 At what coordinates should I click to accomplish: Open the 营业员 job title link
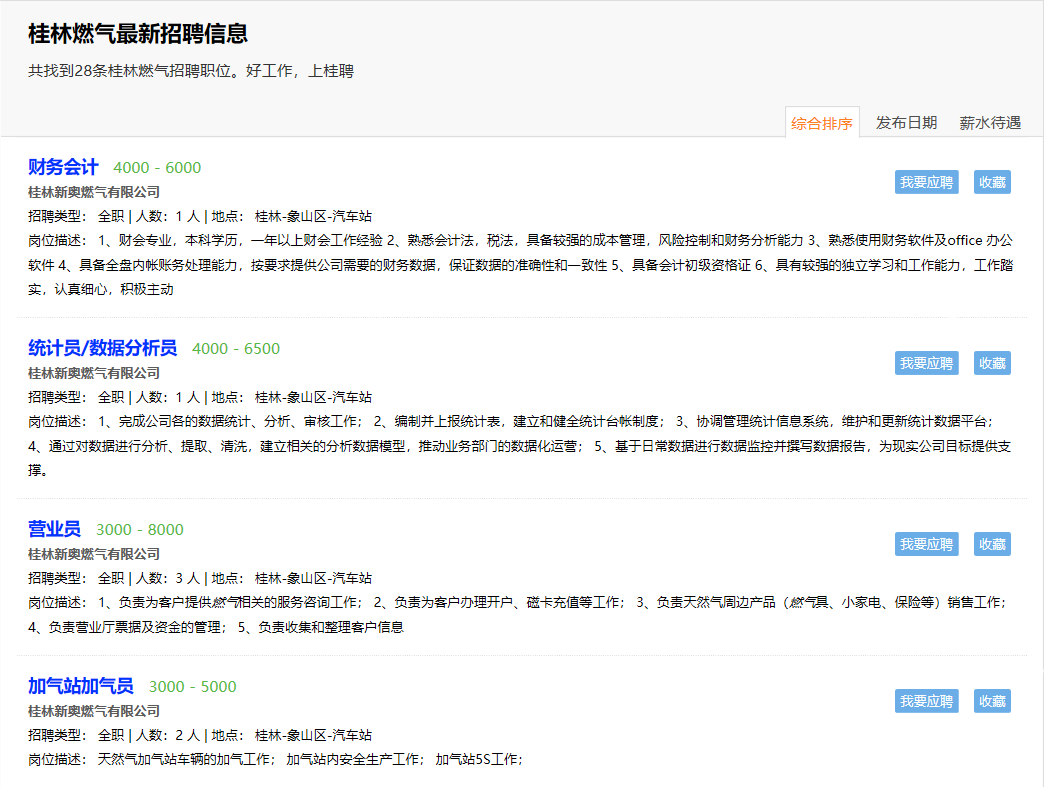(x=55, y=529)
